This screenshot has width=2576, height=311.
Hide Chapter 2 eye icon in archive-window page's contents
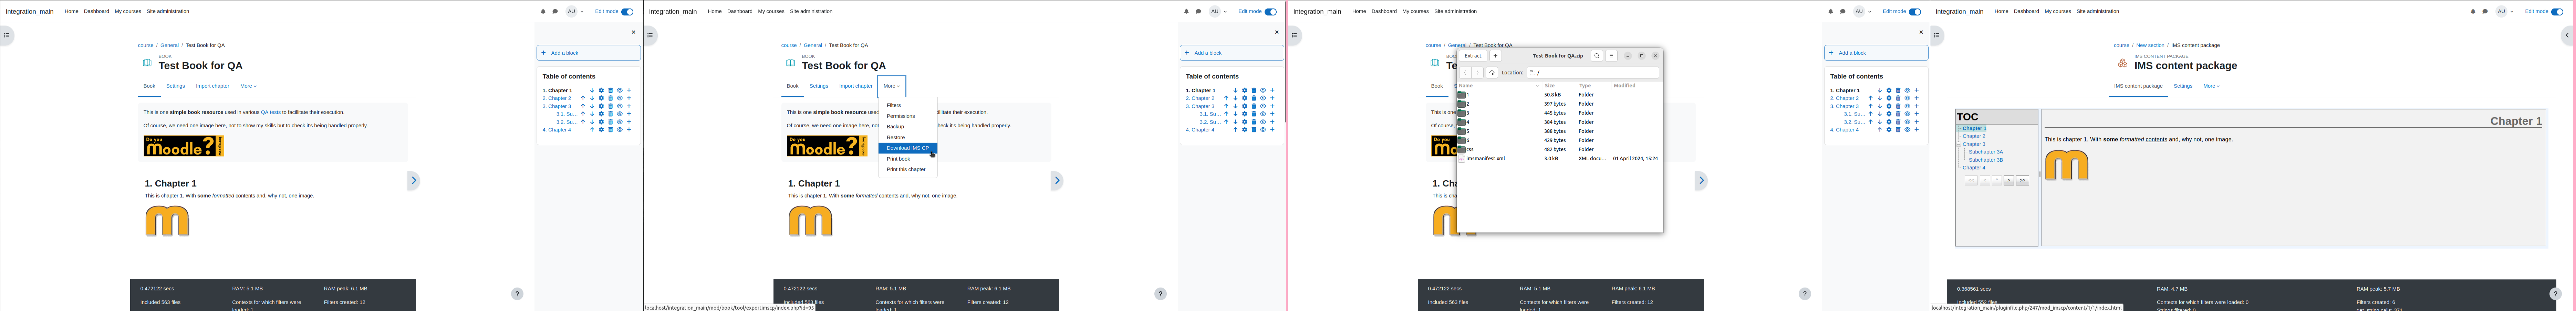[1907, 98]
